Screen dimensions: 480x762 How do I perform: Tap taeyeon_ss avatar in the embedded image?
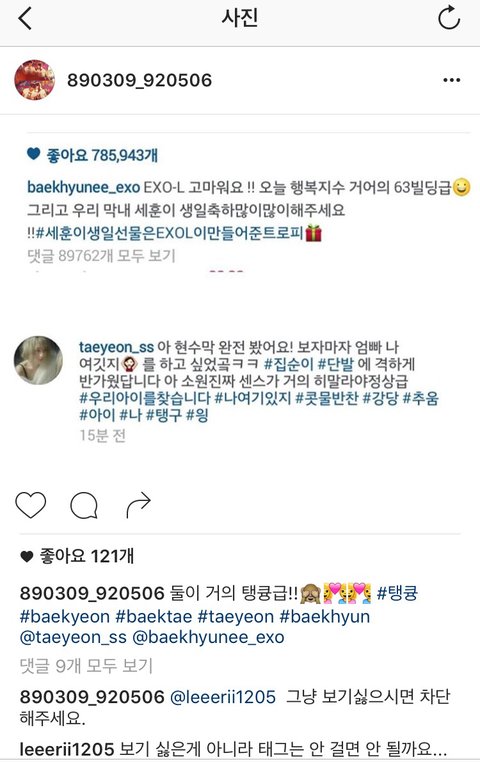[38, 360]
